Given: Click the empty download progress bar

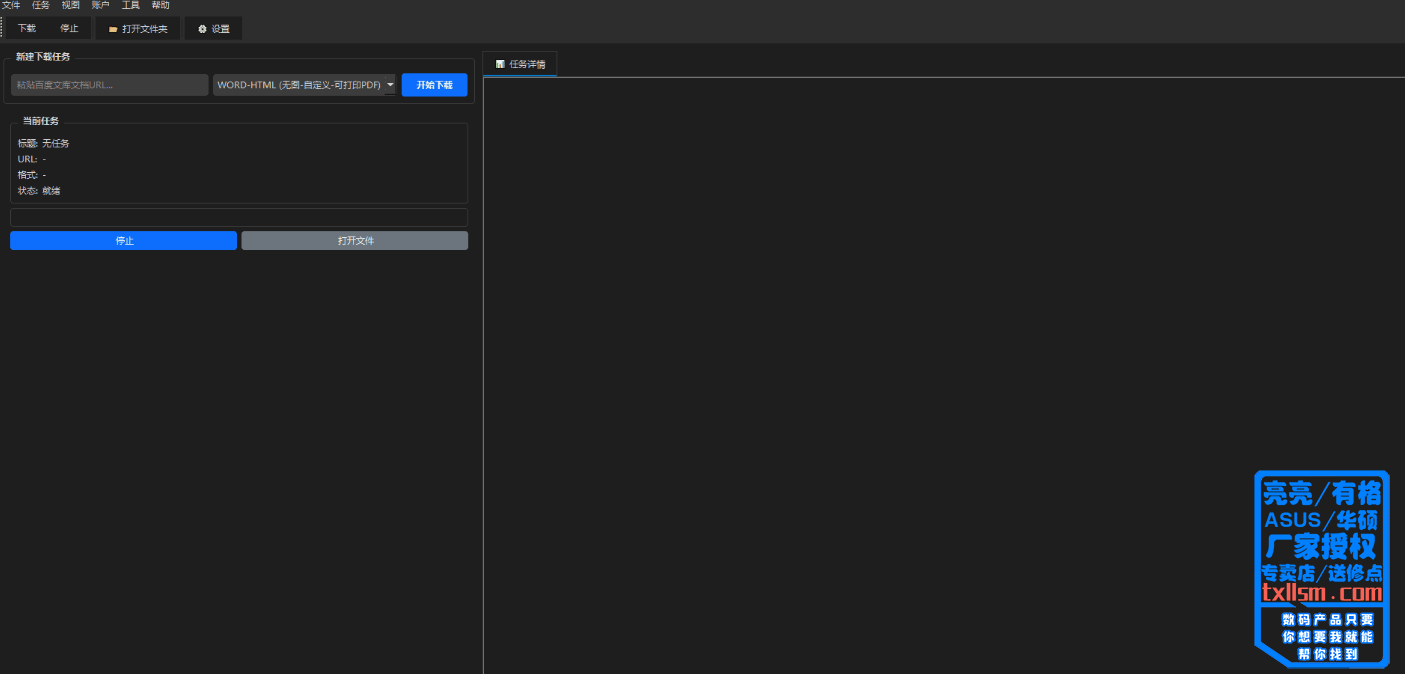Looking at the screenshot, I should 239,218.
